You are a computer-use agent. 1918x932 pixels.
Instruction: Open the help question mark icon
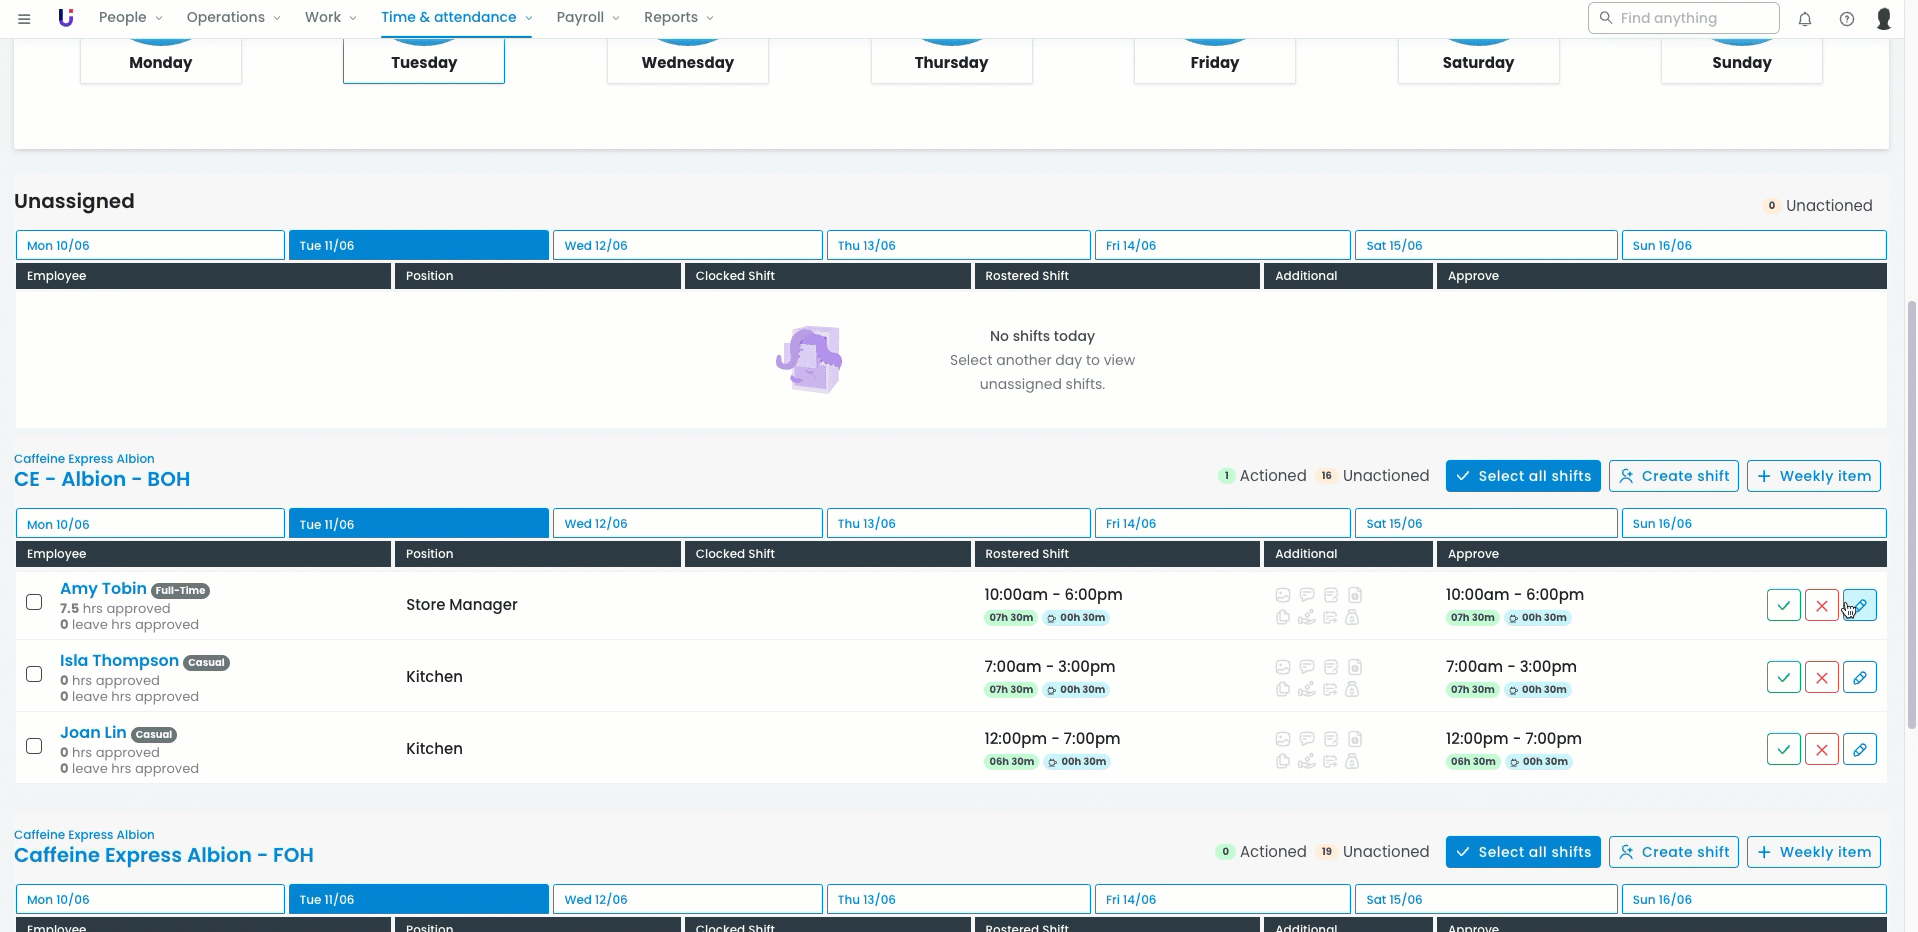pyautogui.click(x=1847, y=18)
